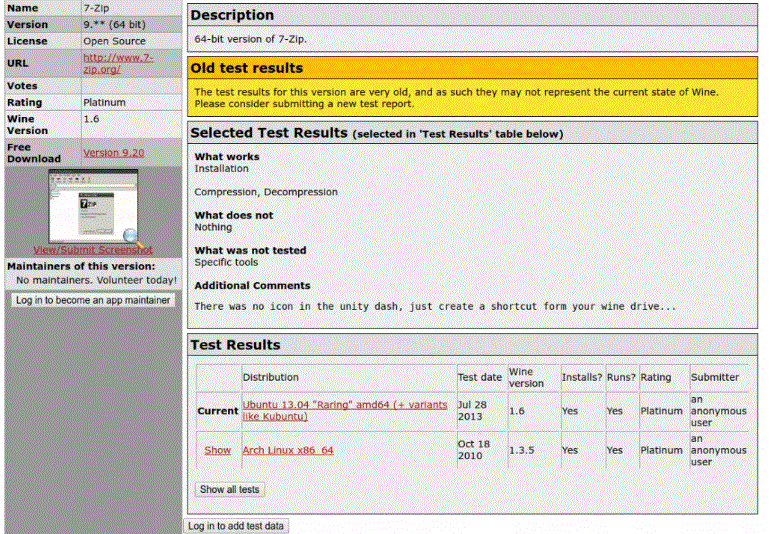Click the What does not label
Screen dimensions: 772x534
click(x=233, y=215)
